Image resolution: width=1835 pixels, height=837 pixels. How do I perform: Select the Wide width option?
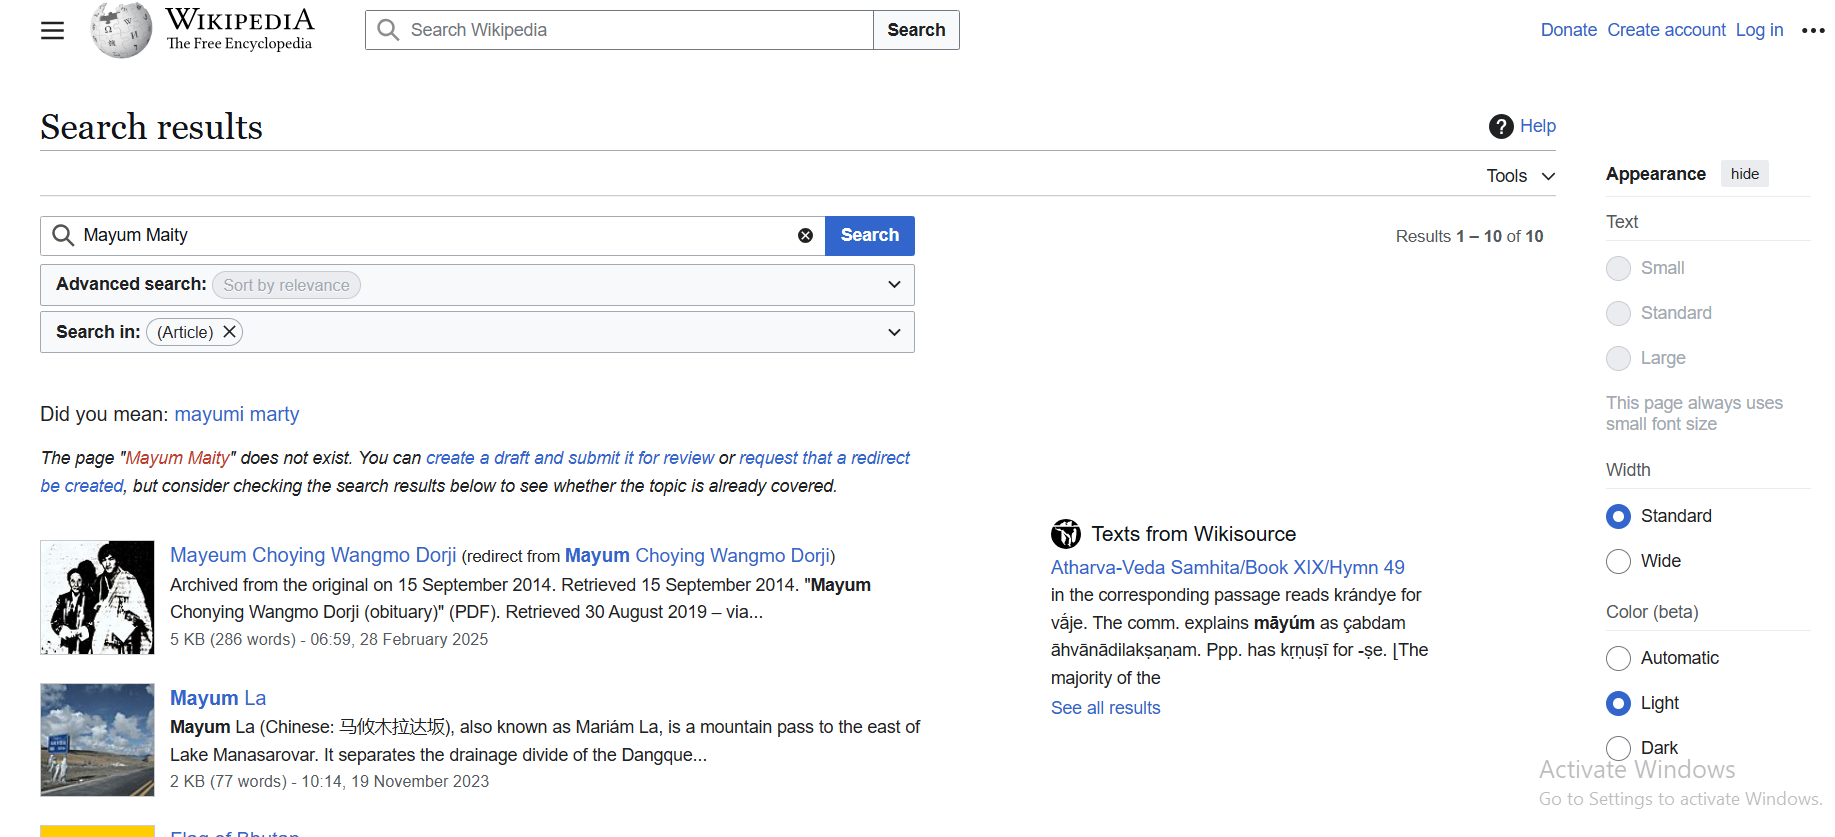coord(1618,561)
